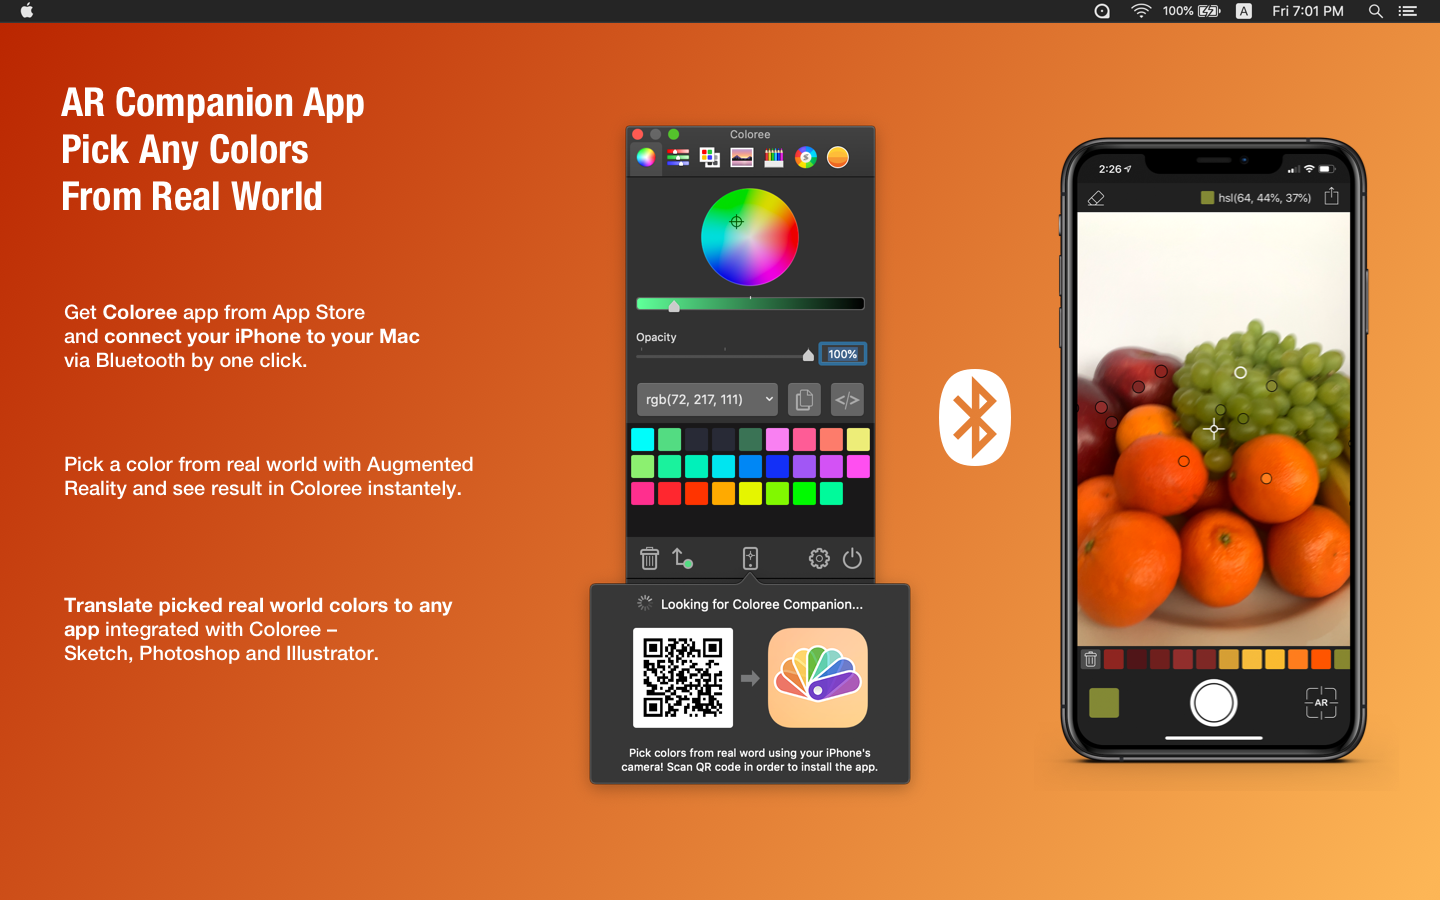Tap the white circle marker on grapes

[x=1240, y=372]
